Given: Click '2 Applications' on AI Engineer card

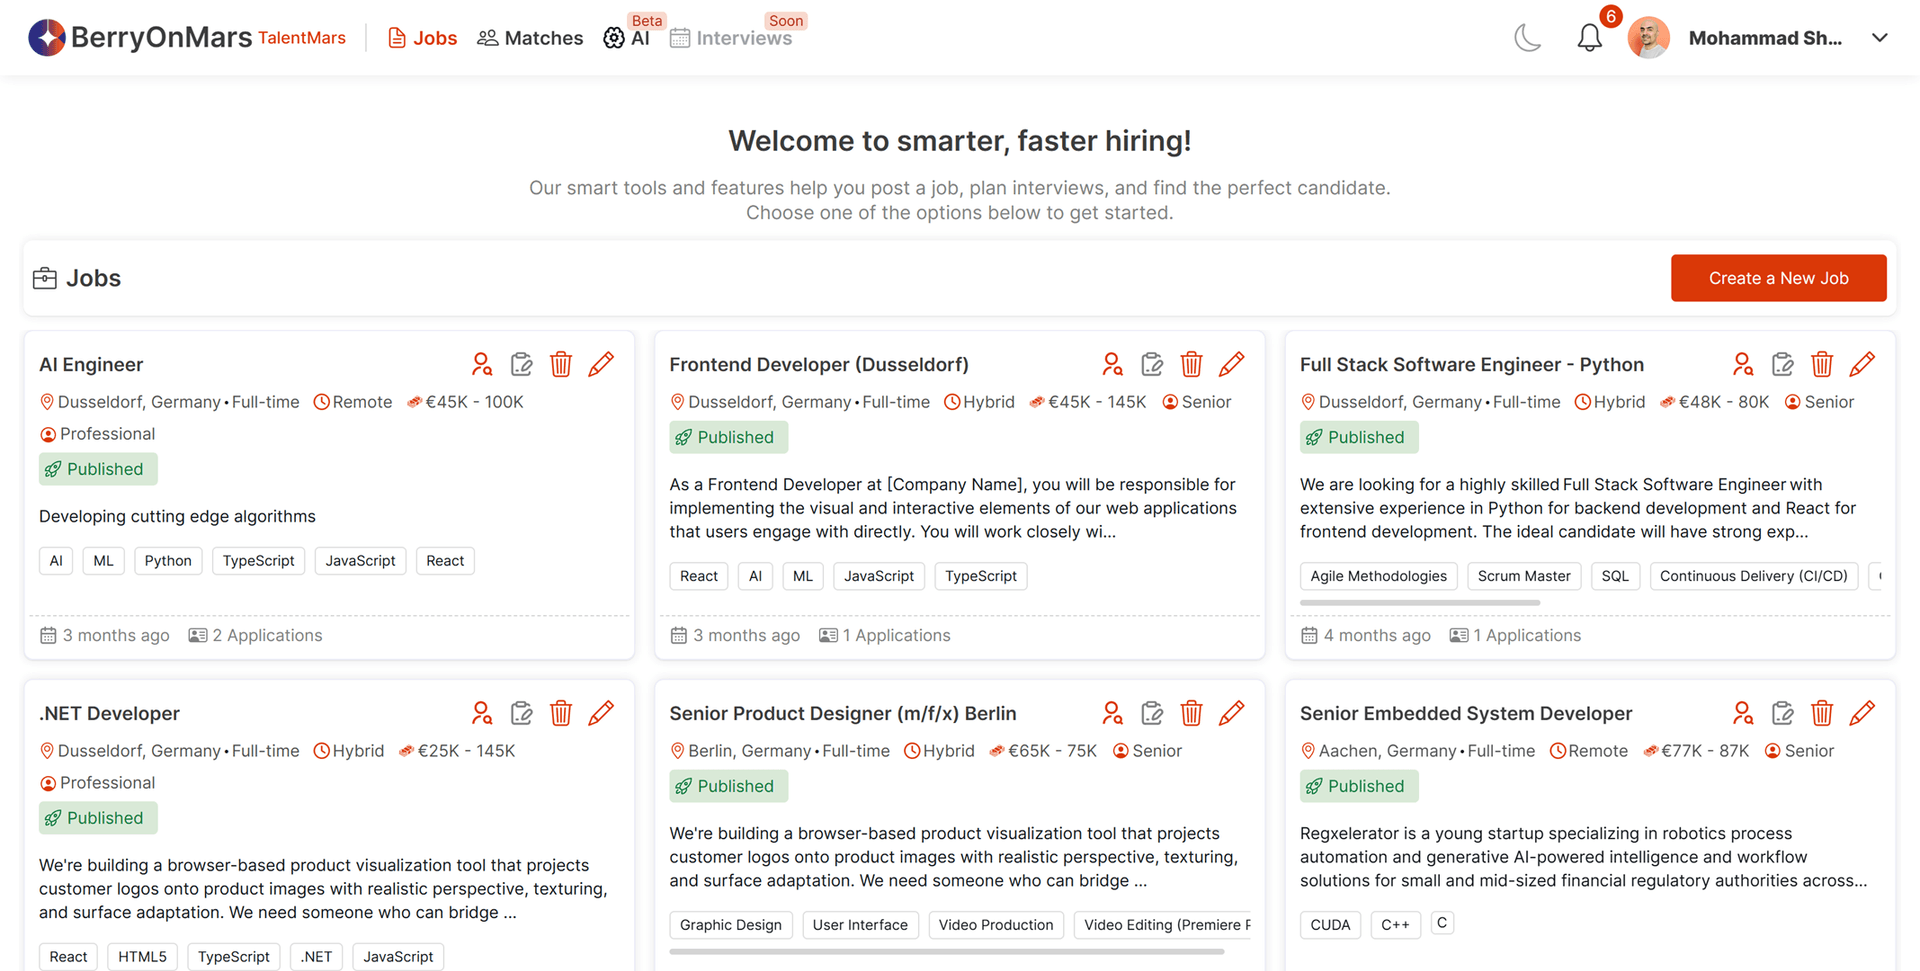Looking at the screenshot, I should (256, 635).
